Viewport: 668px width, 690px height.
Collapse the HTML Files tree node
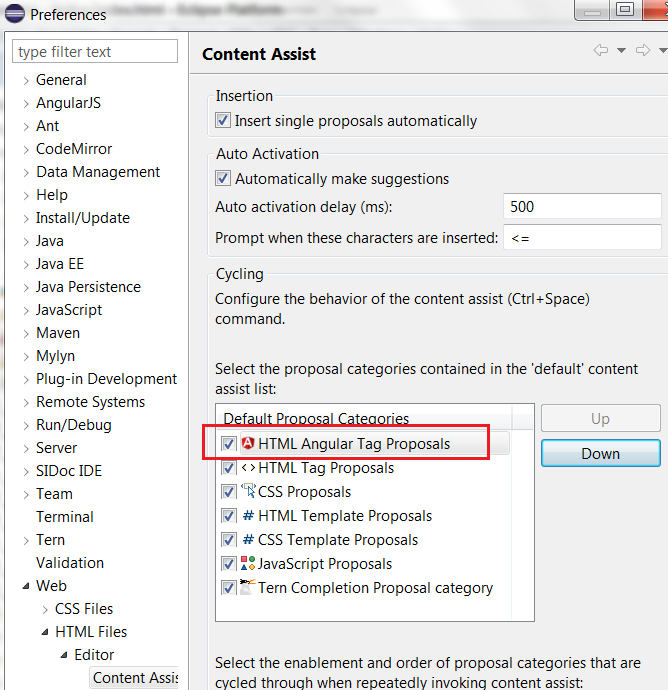coord(45,632)
